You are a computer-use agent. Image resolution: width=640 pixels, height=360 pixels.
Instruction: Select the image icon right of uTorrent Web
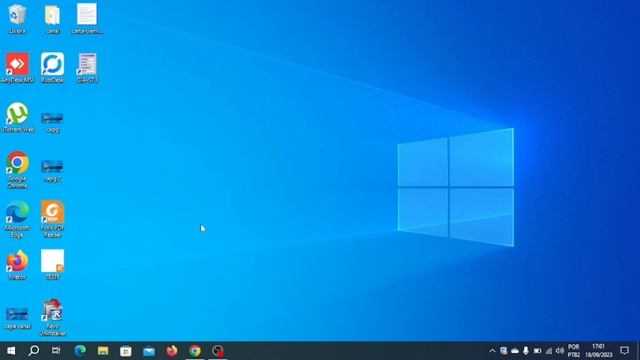52,122
